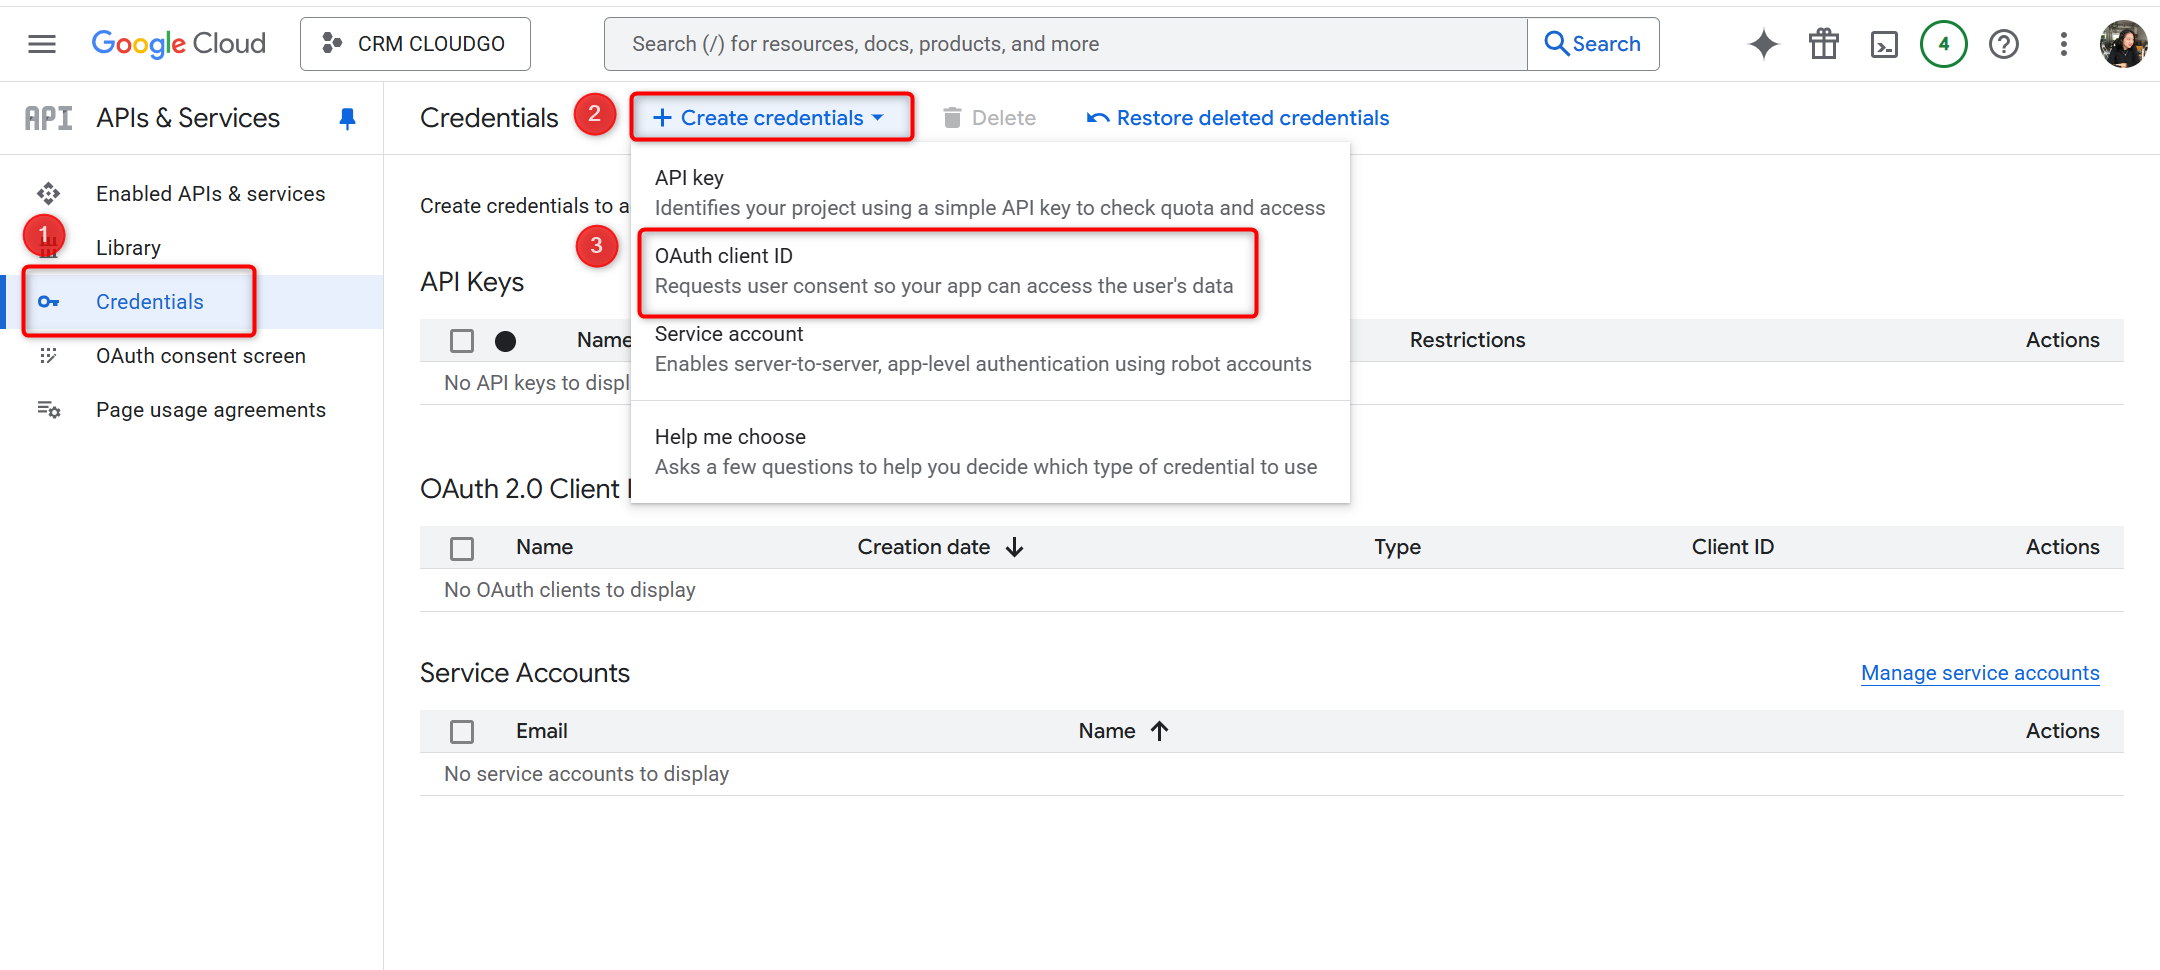Open Manage service accounts link

[1979, 672]
